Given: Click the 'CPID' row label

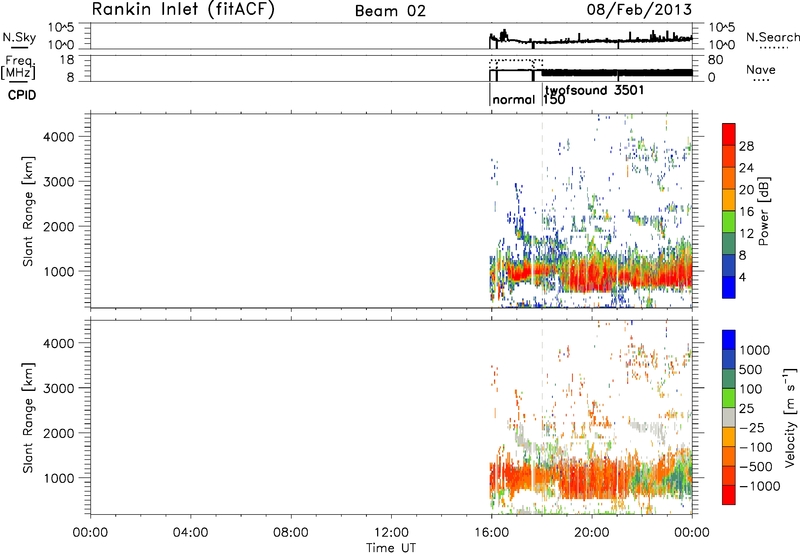Looking at the screenshot, I should coord(22,95).
